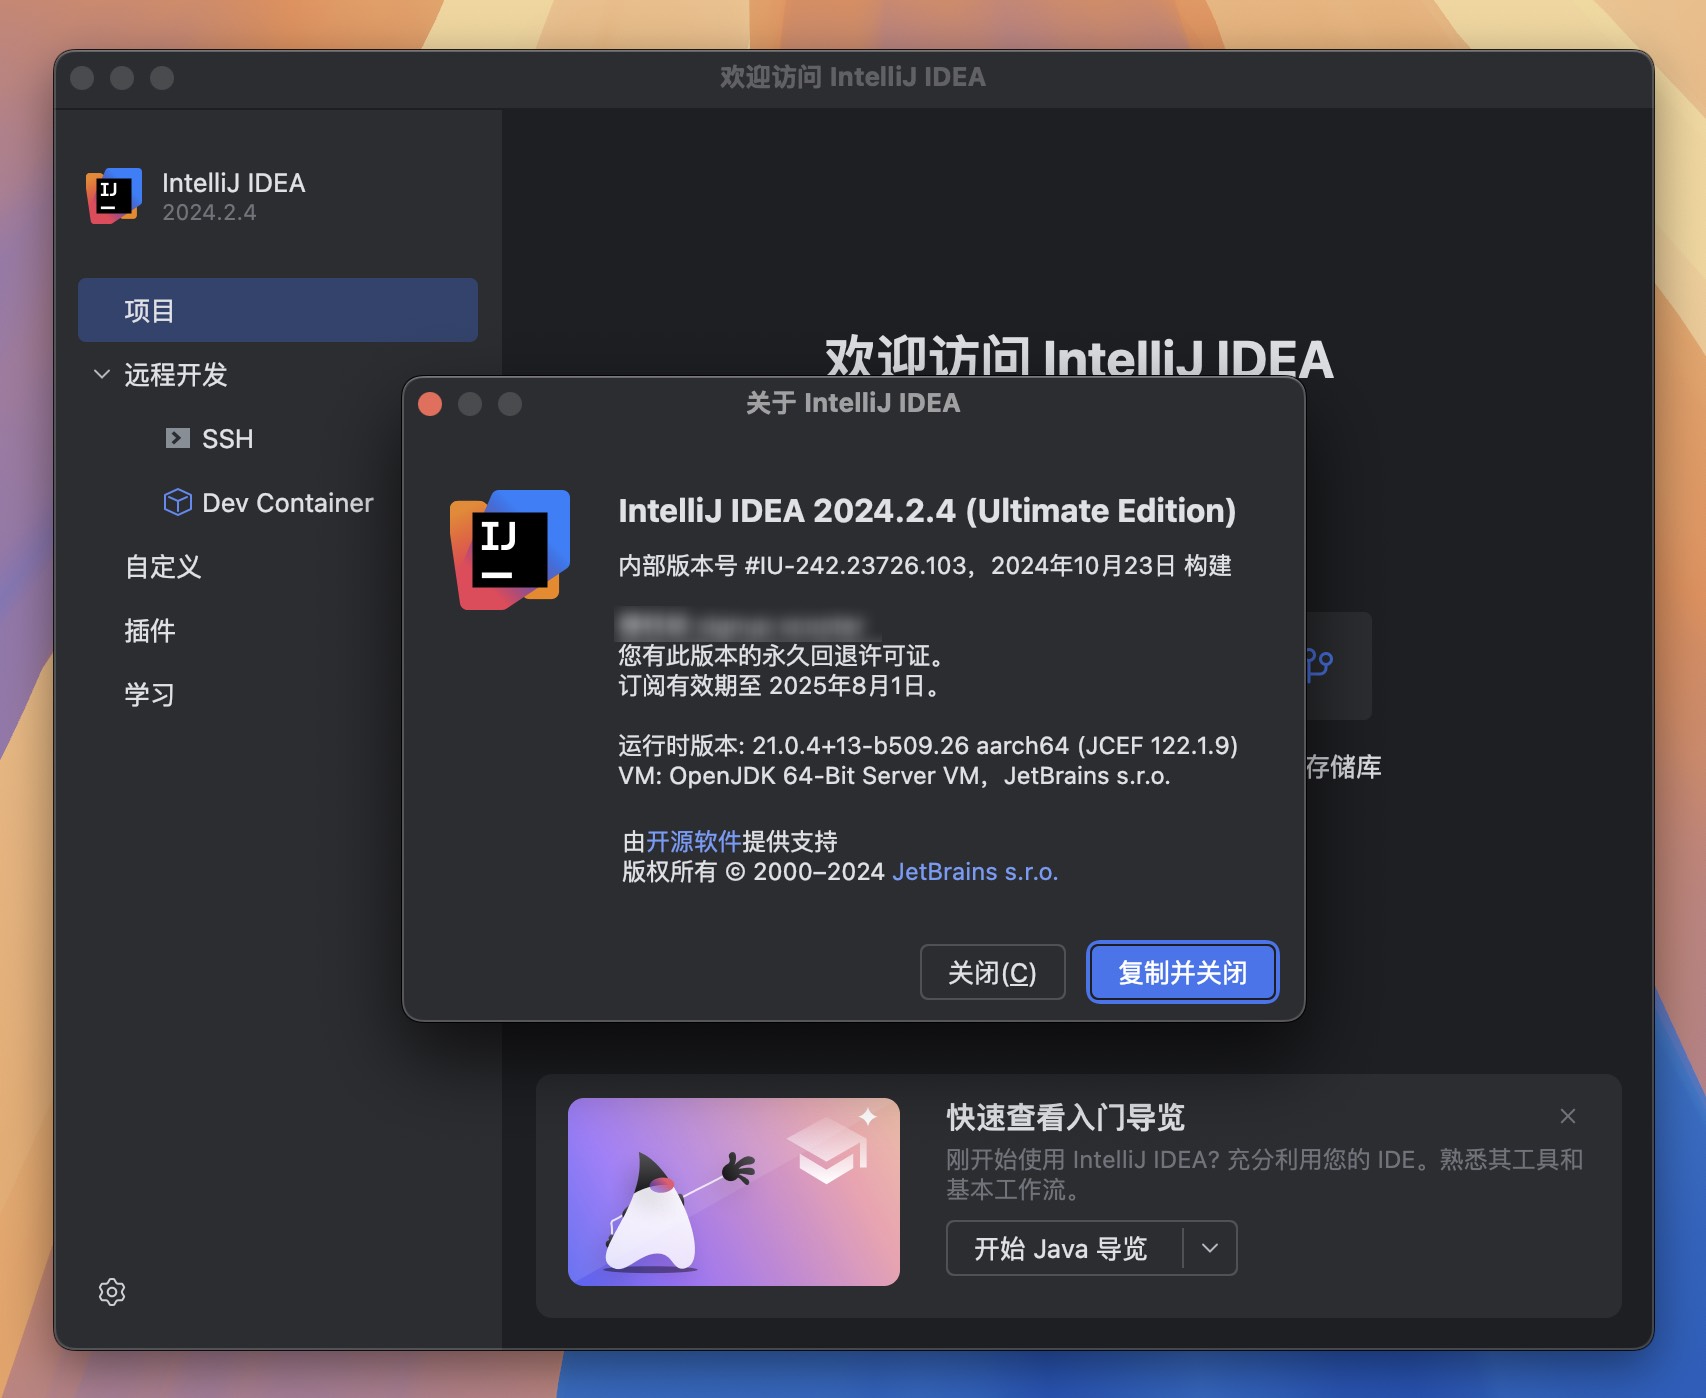Screen dimensions: 1706x1398
Task: Click IntelliJ IDEA logo in sidebar header
Action: pyautogui.click(x=114, y=196)
